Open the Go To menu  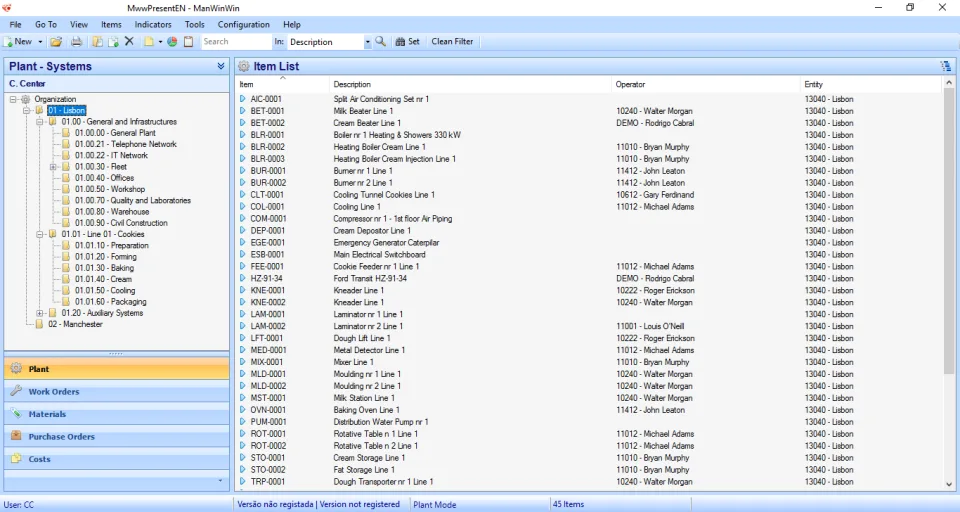coord(46,24)
